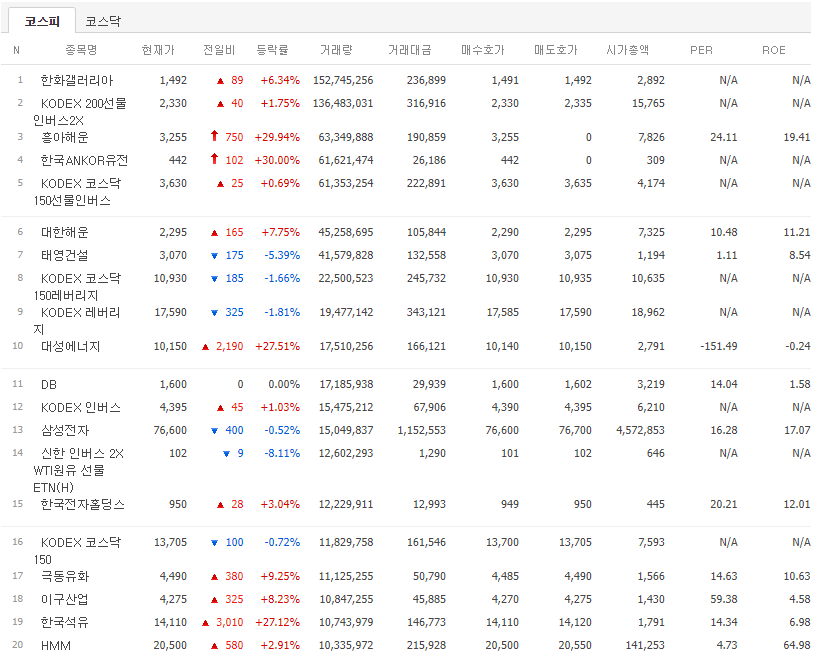The height and width of the screenshot is (667, 819).
Task: Click the 64.98 ROE value
Action: click(797, 646)
